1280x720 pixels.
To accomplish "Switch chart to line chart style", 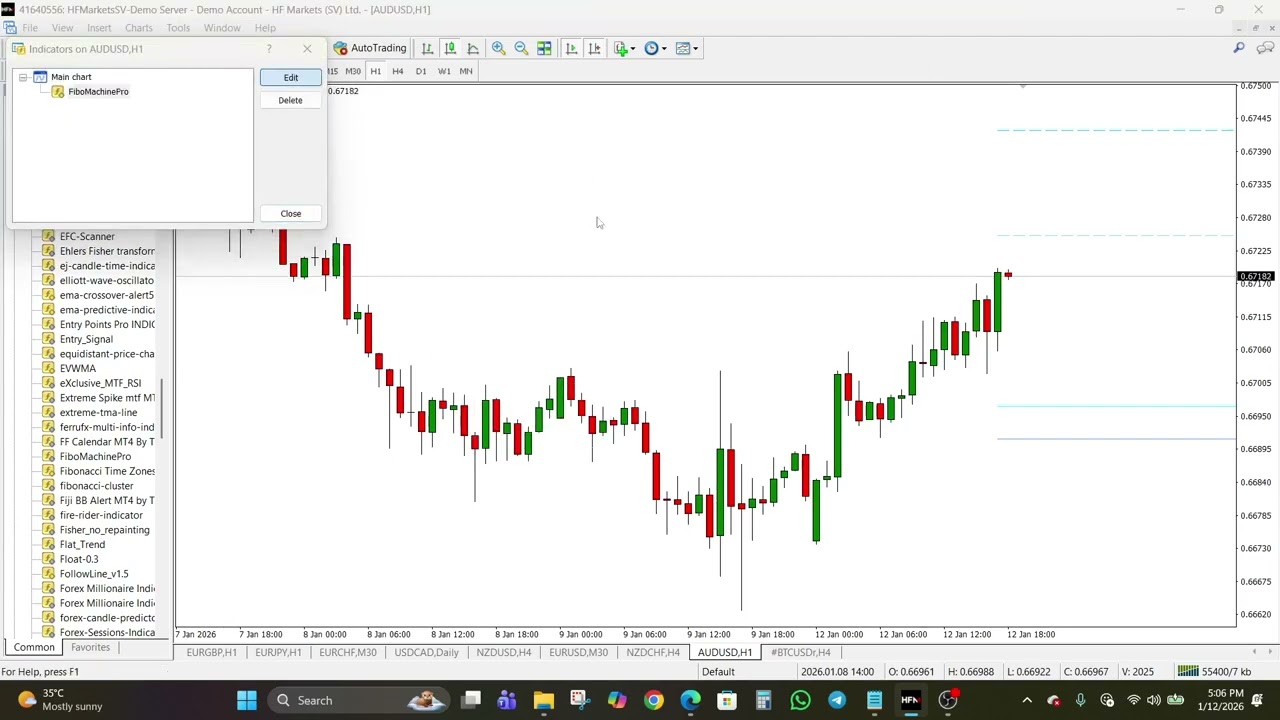I will click(x=473, y=48).
